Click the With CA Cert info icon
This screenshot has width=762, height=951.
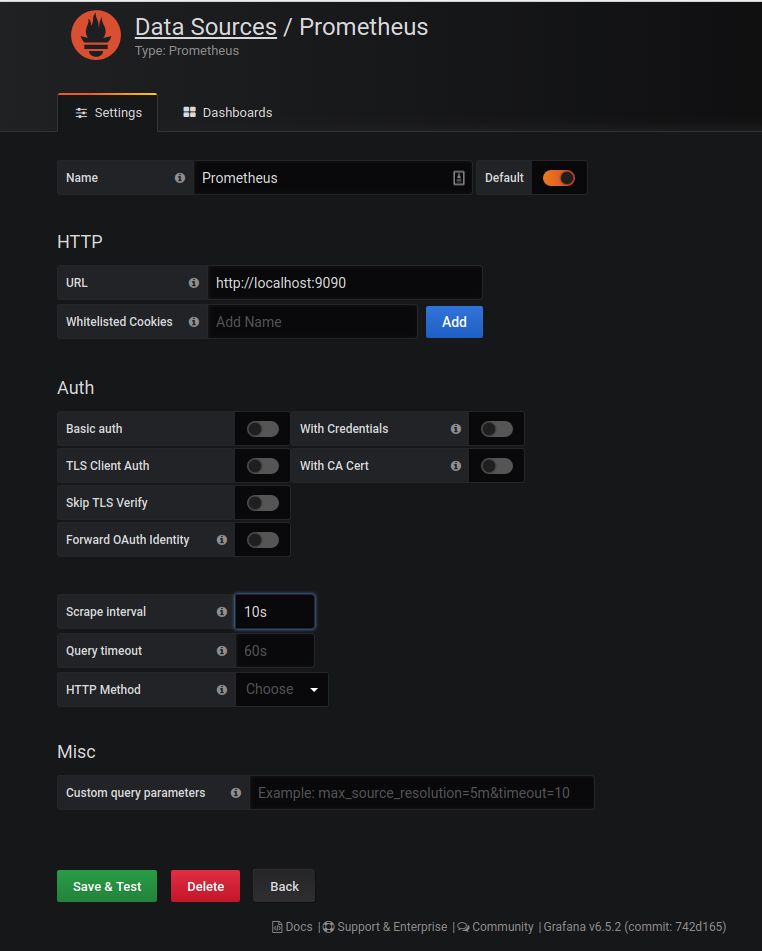tap(456, 466)
